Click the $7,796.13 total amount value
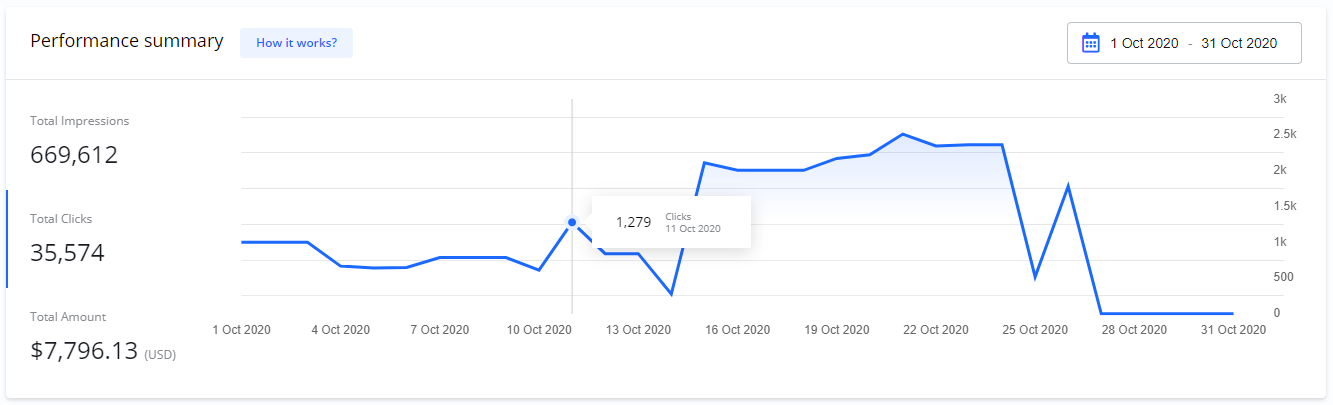 coord(84,351)
